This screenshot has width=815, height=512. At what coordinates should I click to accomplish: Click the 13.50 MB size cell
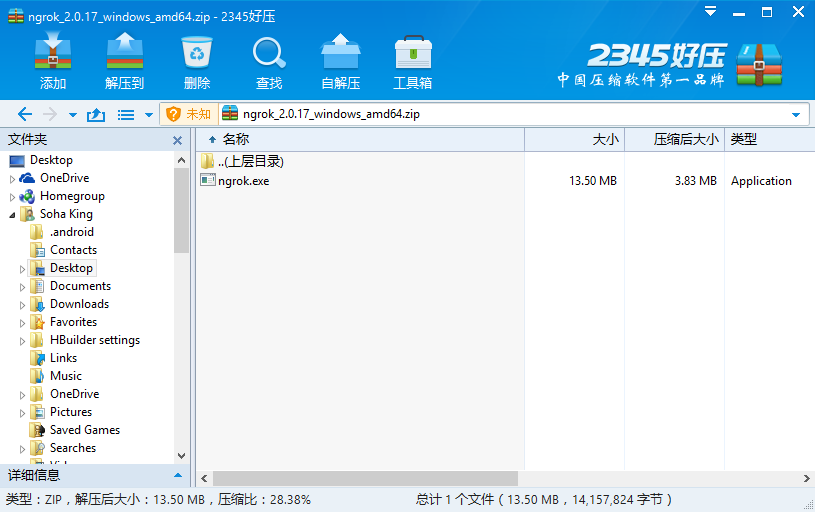click(x=593, y=181)
